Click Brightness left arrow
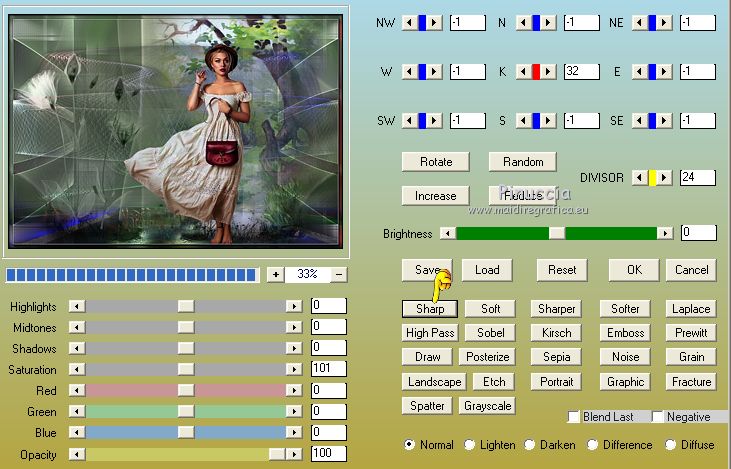 [448, 233]
